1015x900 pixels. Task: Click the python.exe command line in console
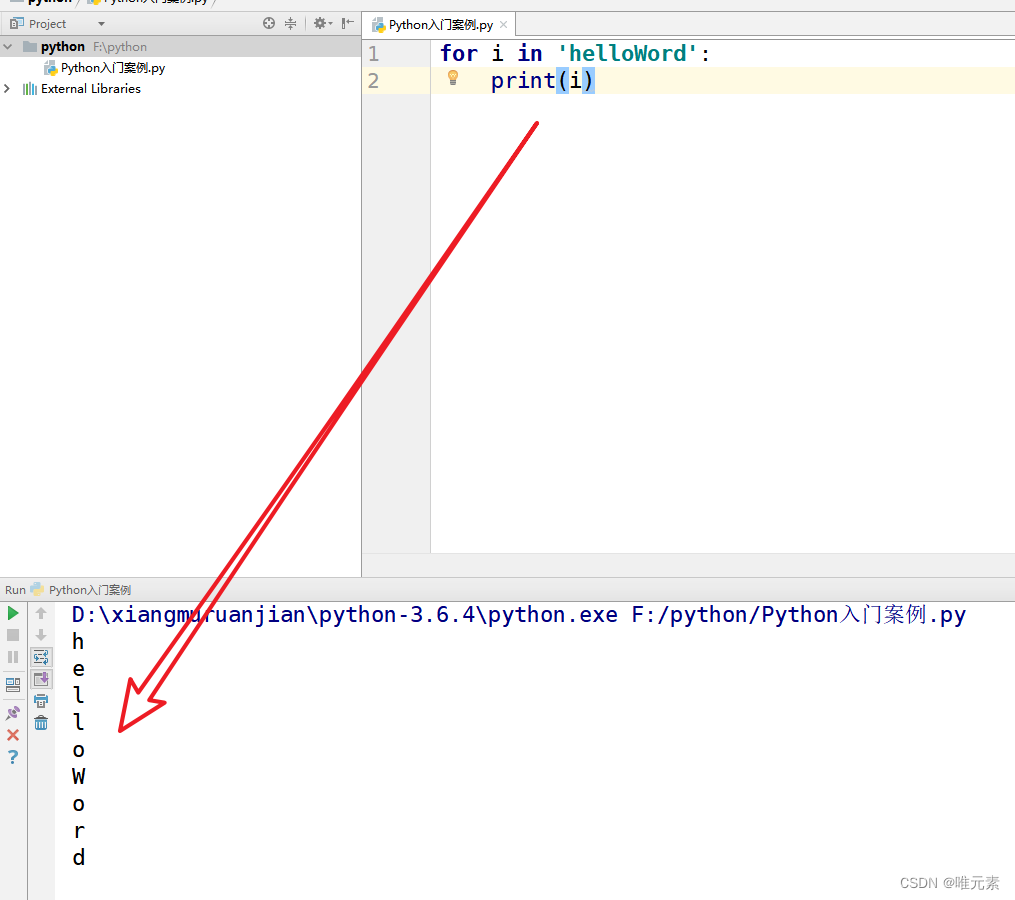tap(519, 614)
